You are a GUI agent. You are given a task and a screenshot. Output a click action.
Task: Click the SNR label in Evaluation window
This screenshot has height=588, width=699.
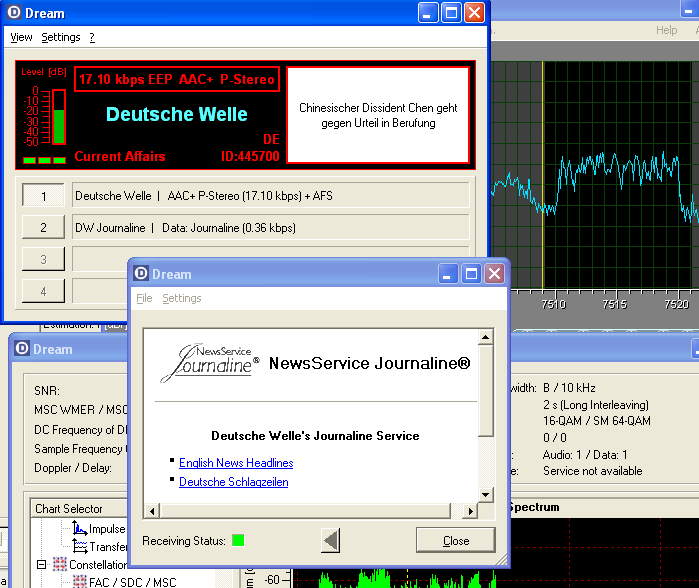click(47, 391)
